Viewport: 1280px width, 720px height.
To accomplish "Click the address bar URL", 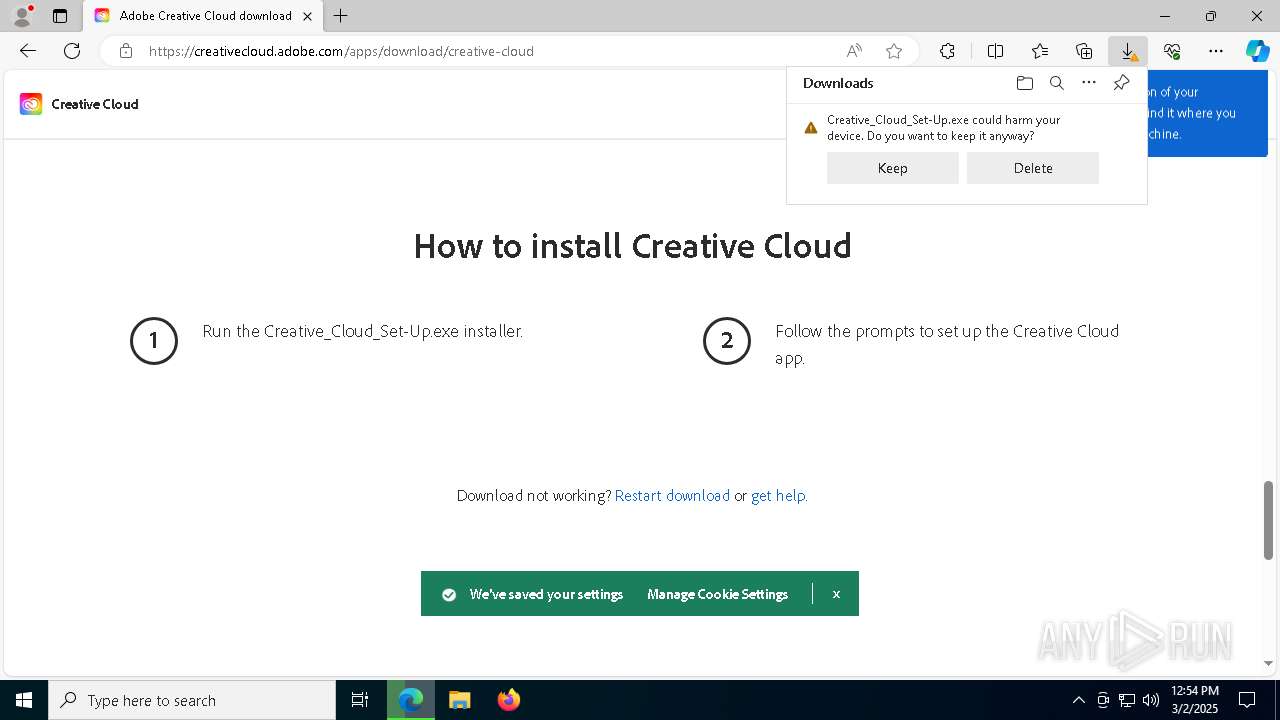I will tap(341, 51).
